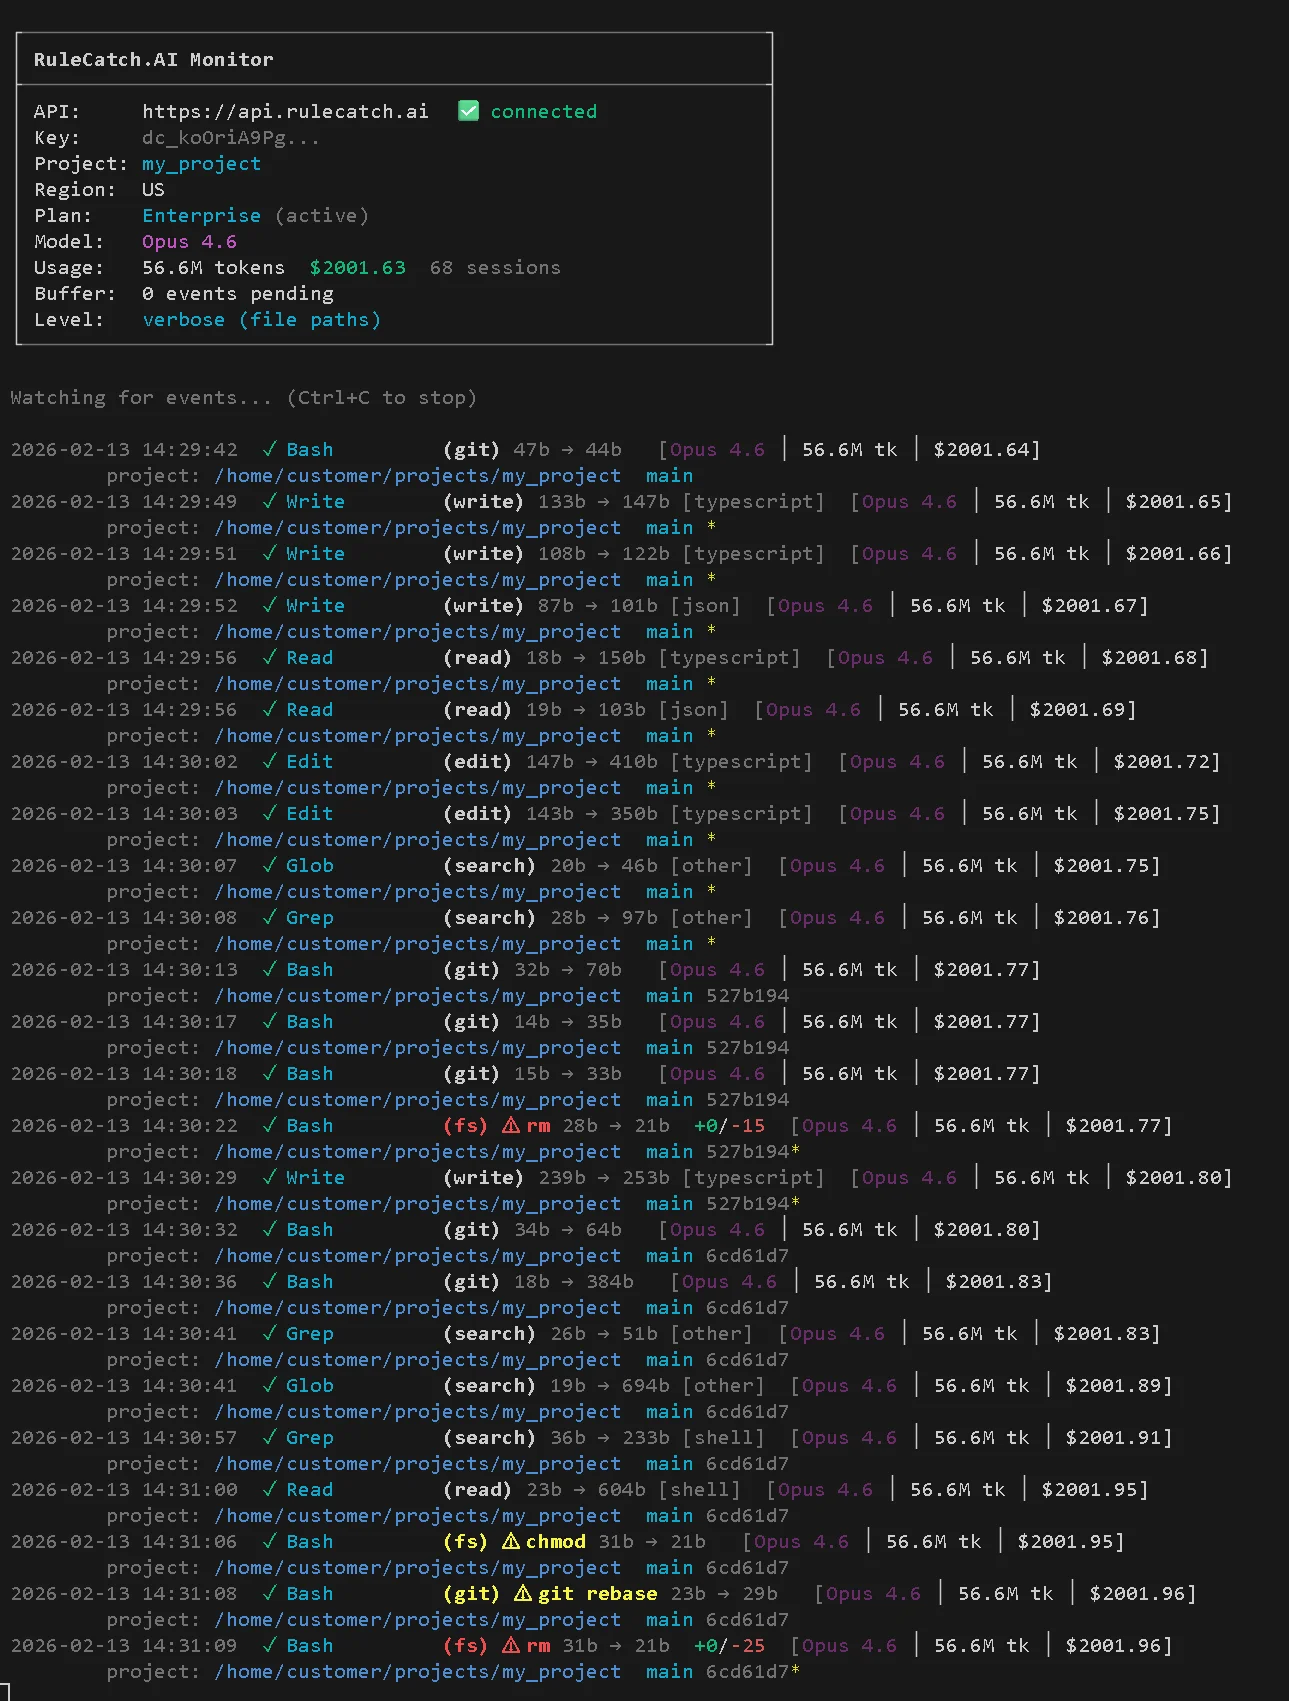This screenshot has height=1701, width=1289.
Task: Click the commit hash 6cd61d7 under the 14:30:32 event
Action: pyautogui.click(x=748, y=1255)
